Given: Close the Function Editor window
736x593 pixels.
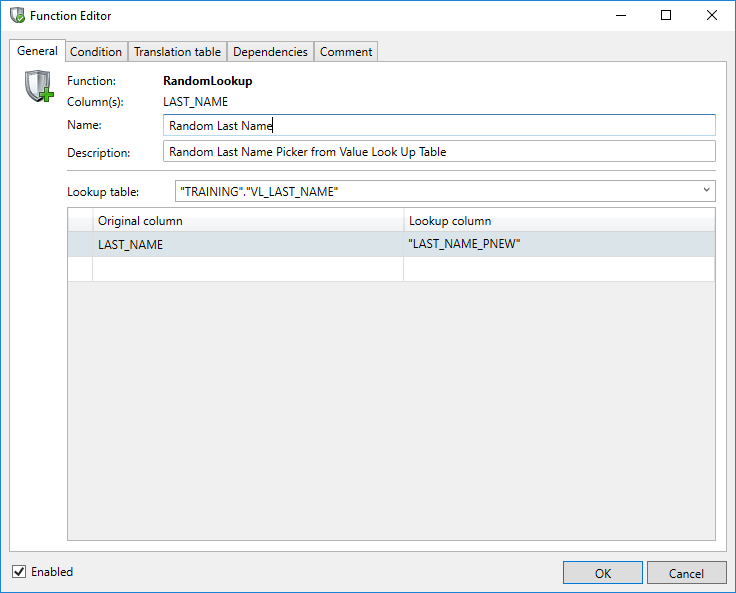Looking at the screenshot, I should pos(712,16).
